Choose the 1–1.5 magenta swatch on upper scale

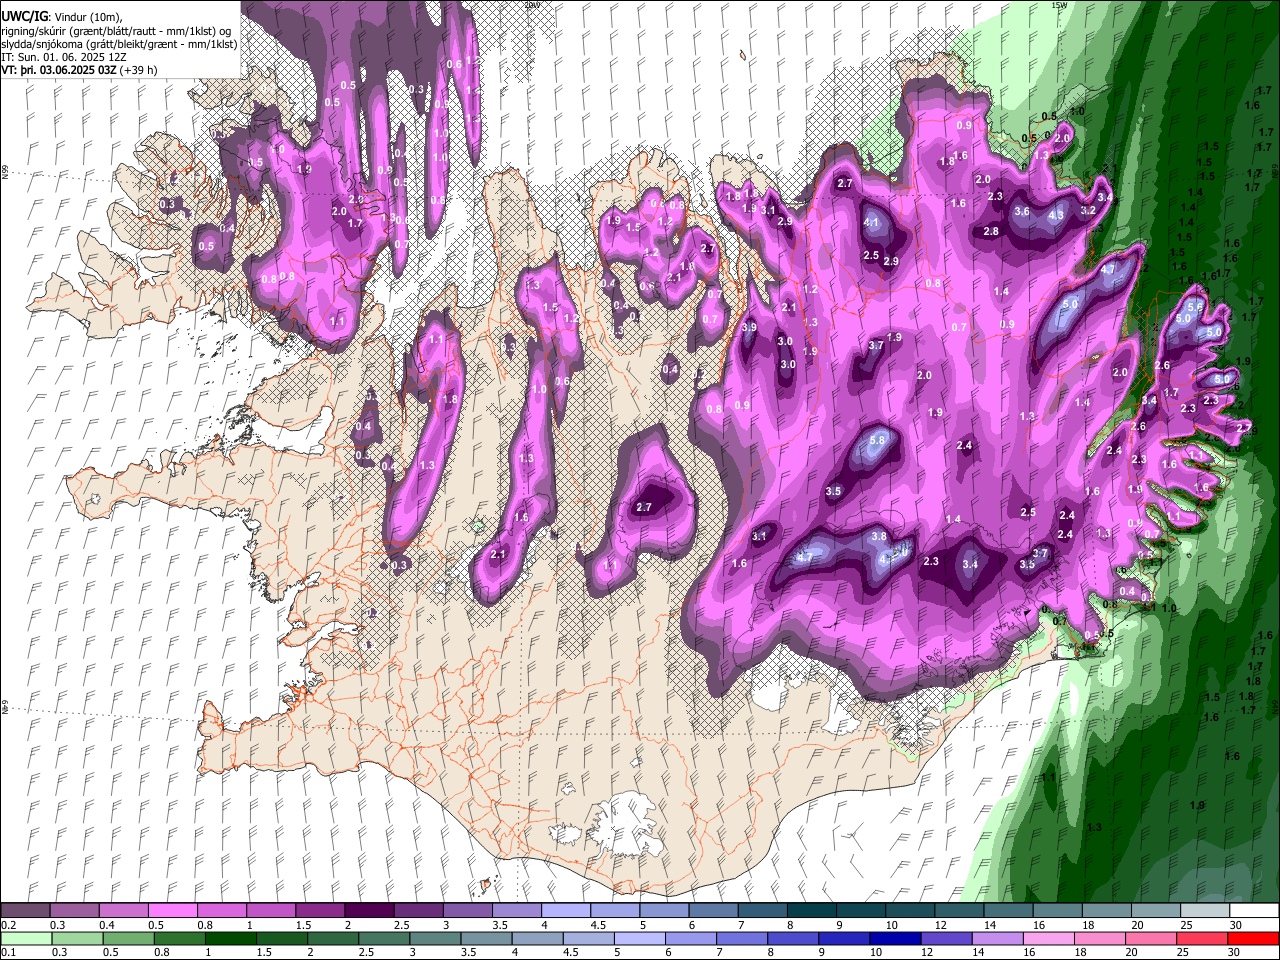pos(270,911)
